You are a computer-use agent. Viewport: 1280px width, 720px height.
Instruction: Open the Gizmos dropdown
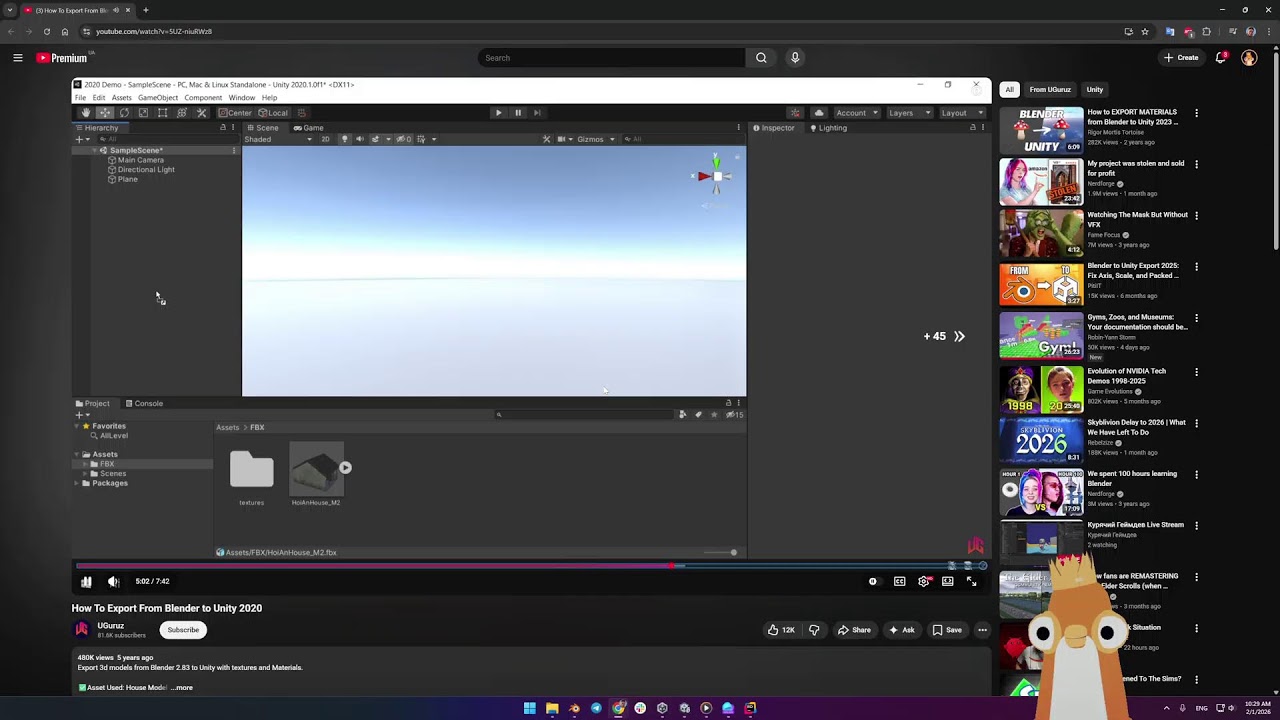click(x=595, y=139)
